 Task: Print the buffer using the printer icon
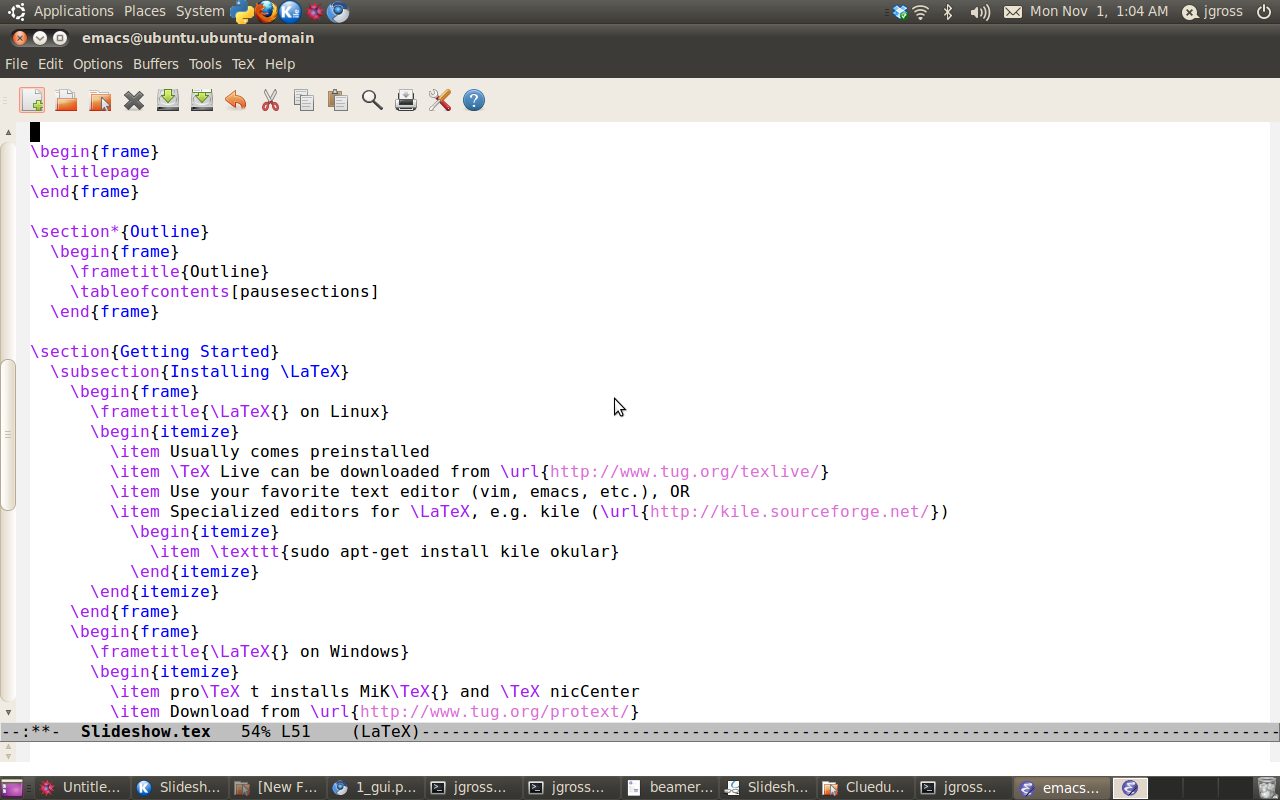(x=406, y=100)
